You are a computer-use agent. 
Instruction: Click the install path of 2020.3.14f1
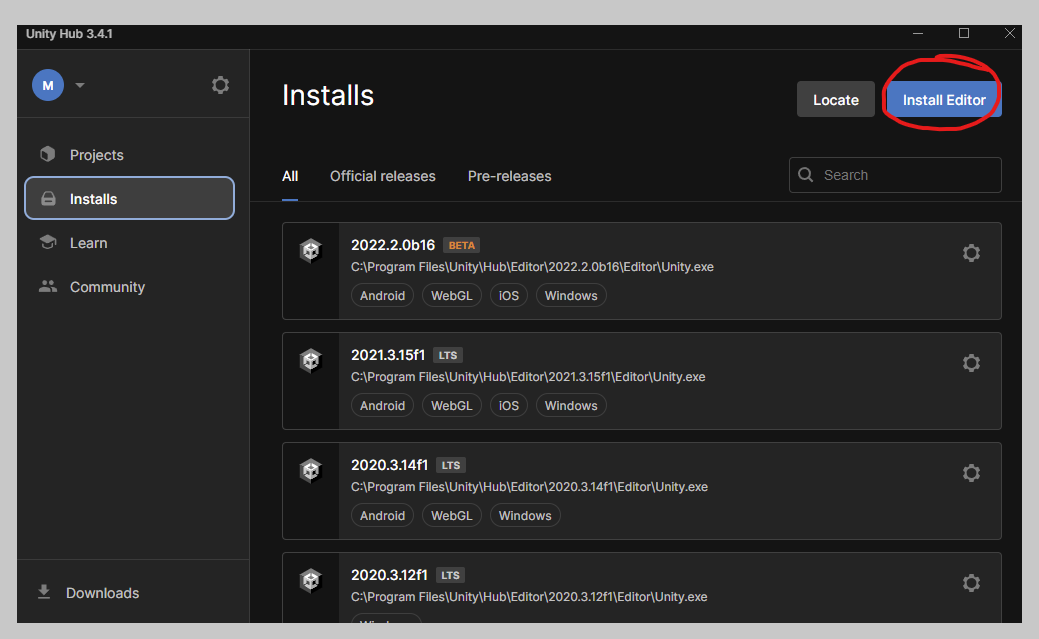[x=529, y=487]
